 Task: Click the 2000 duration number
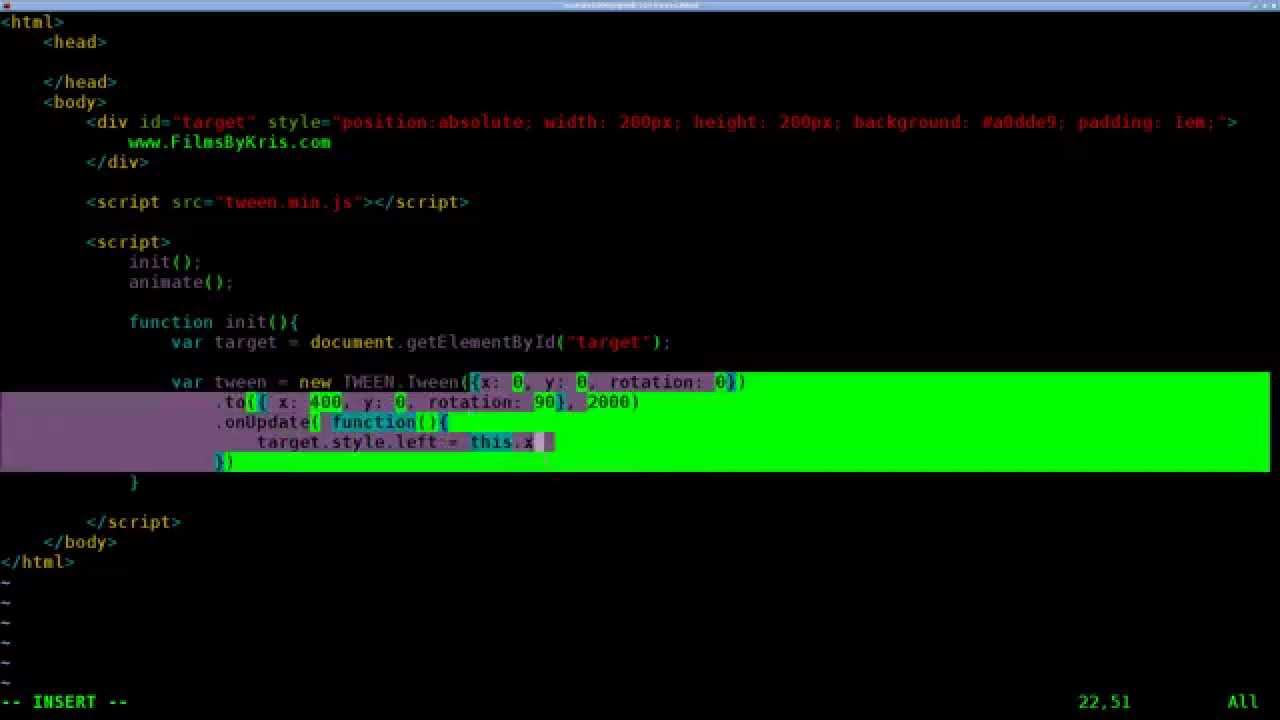(x=608, y=402)
